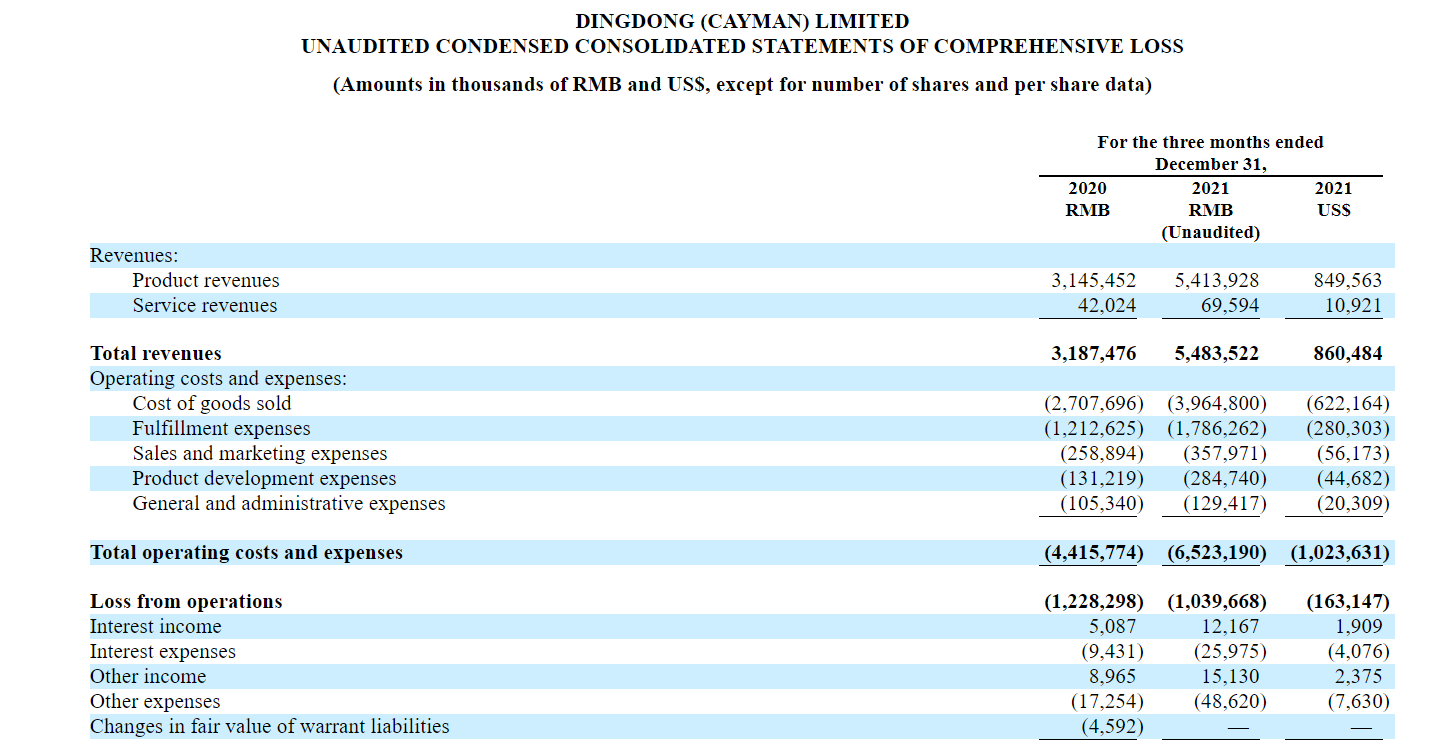This screenshot has width=1432, height=755.
Task: Select General and administrative expenses label
Action: pyautogui.click(x=289, y=504)
